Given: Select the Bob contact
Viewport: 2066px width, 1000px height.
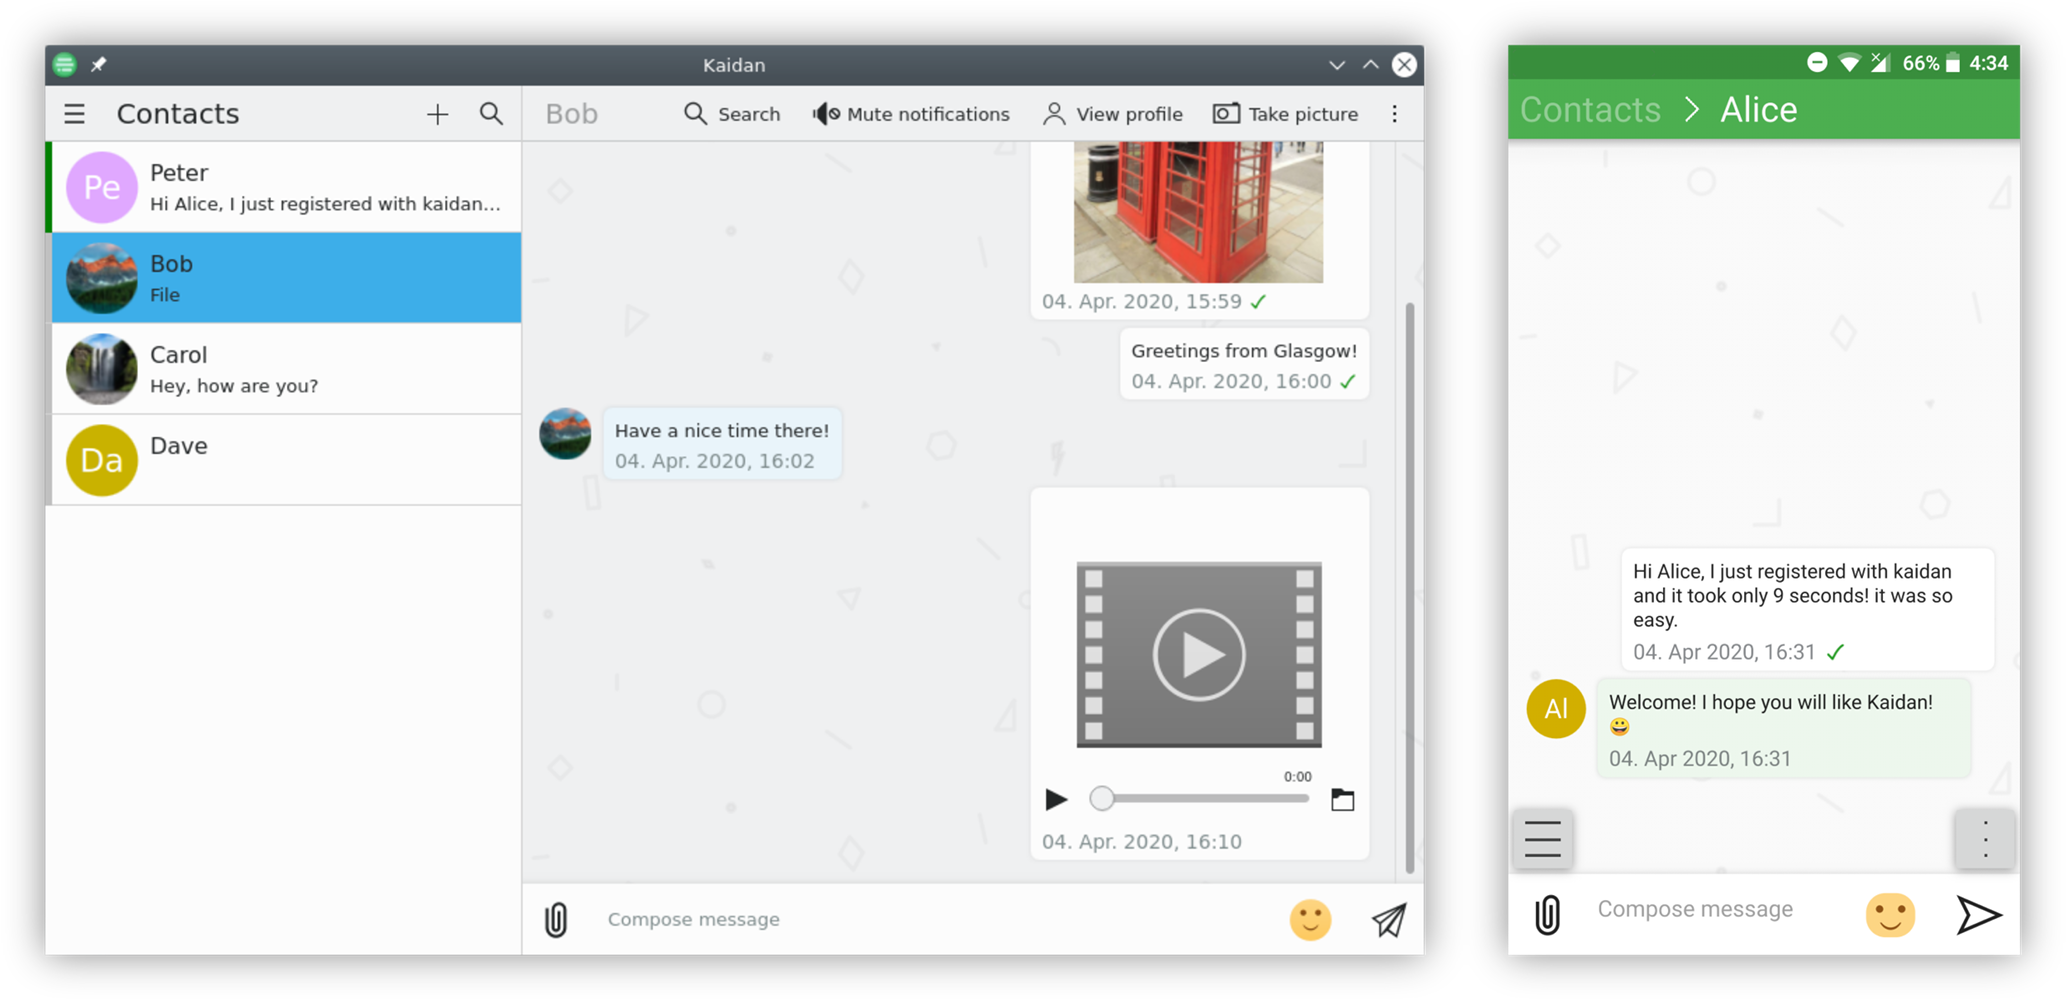Looking at the screenshot, I should click(285, 278).
